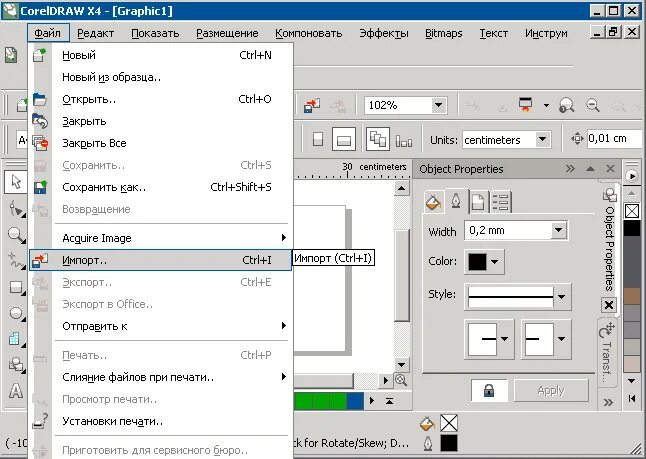
Task: Click the document palette right arrow
Action: [x=372, y=400]
